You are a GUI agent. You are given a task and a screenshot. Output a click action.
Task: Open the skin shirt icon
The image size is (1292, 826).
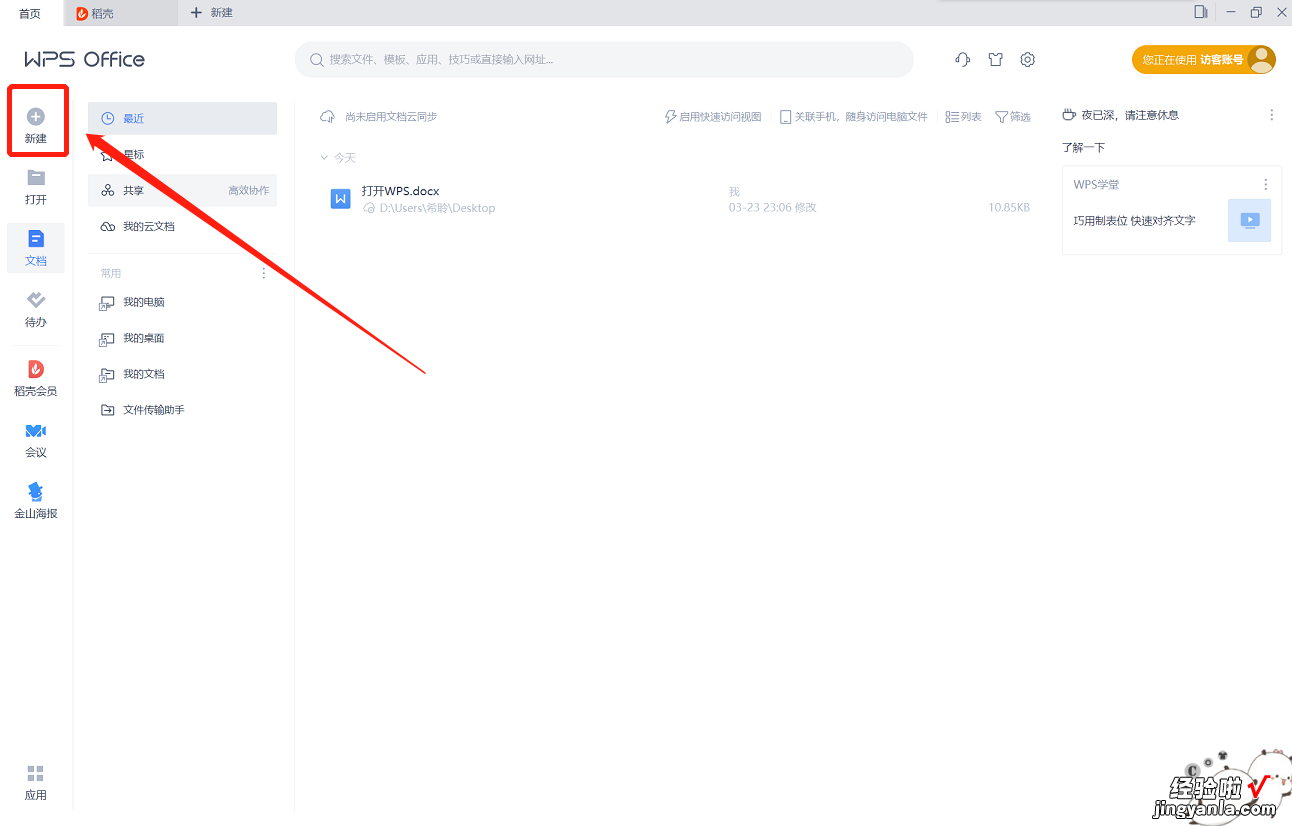(995, 59)
